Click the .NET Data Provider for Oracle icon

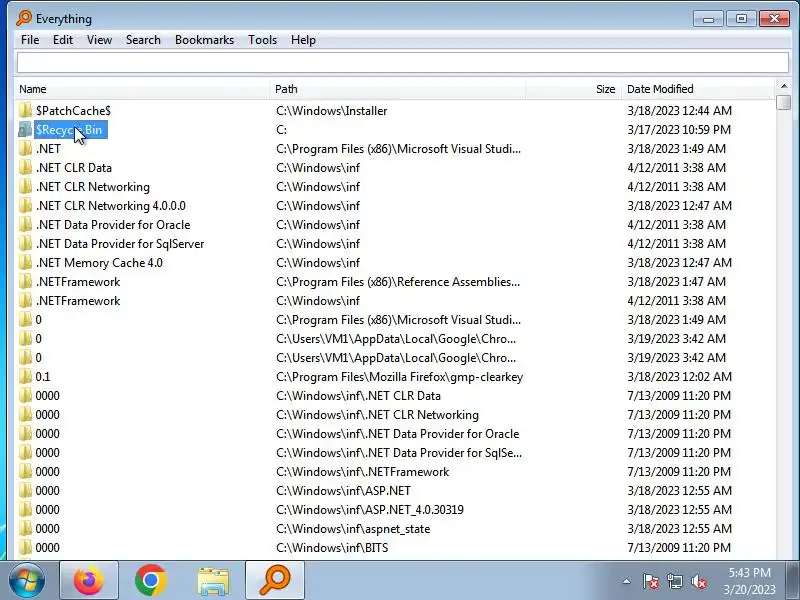tap(25, 224)
